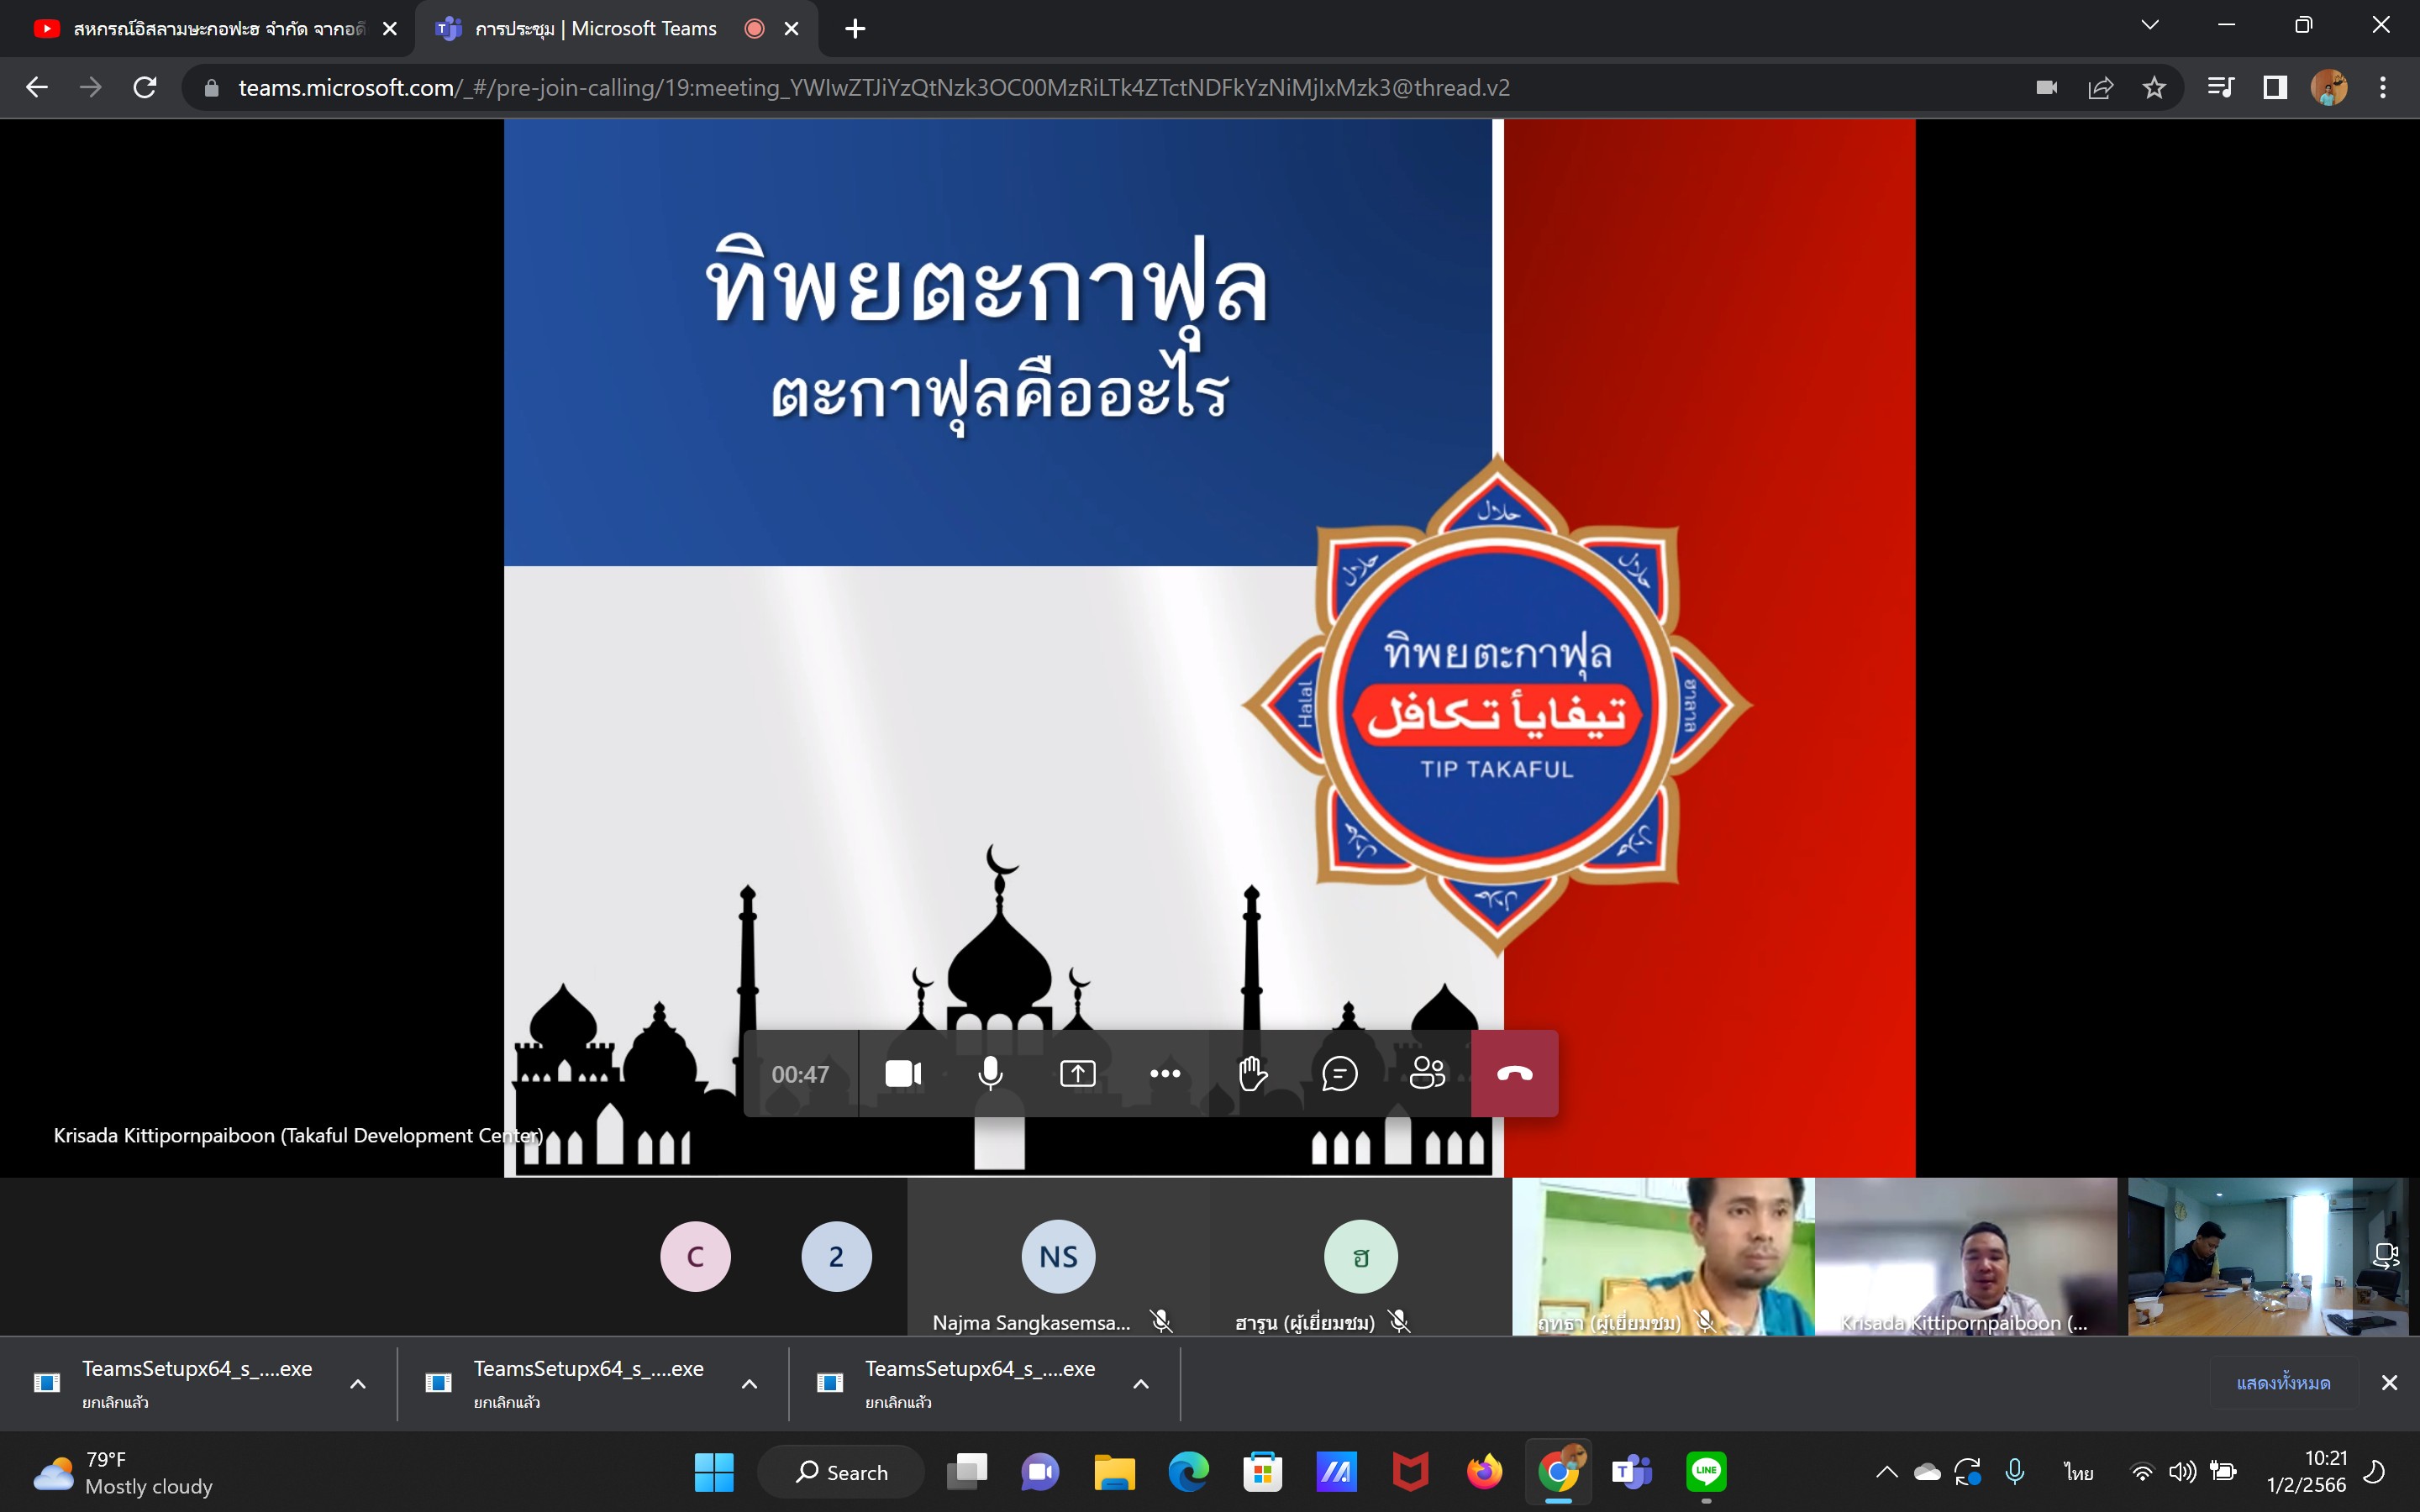
Task: Open Microsoft Teams app on taskbar
Action: pyautogui.click(x=1632, y=1472)
